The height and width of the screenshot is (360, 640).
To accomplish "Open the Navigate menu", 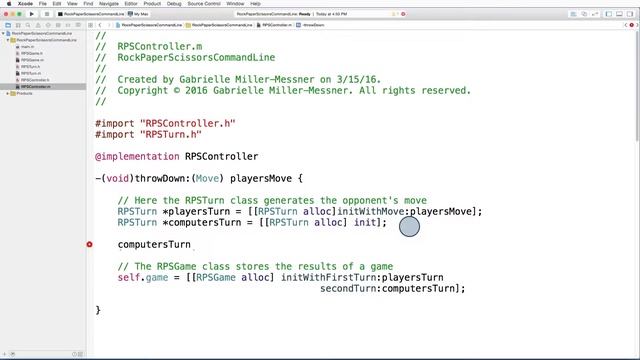I will point(109,4).
